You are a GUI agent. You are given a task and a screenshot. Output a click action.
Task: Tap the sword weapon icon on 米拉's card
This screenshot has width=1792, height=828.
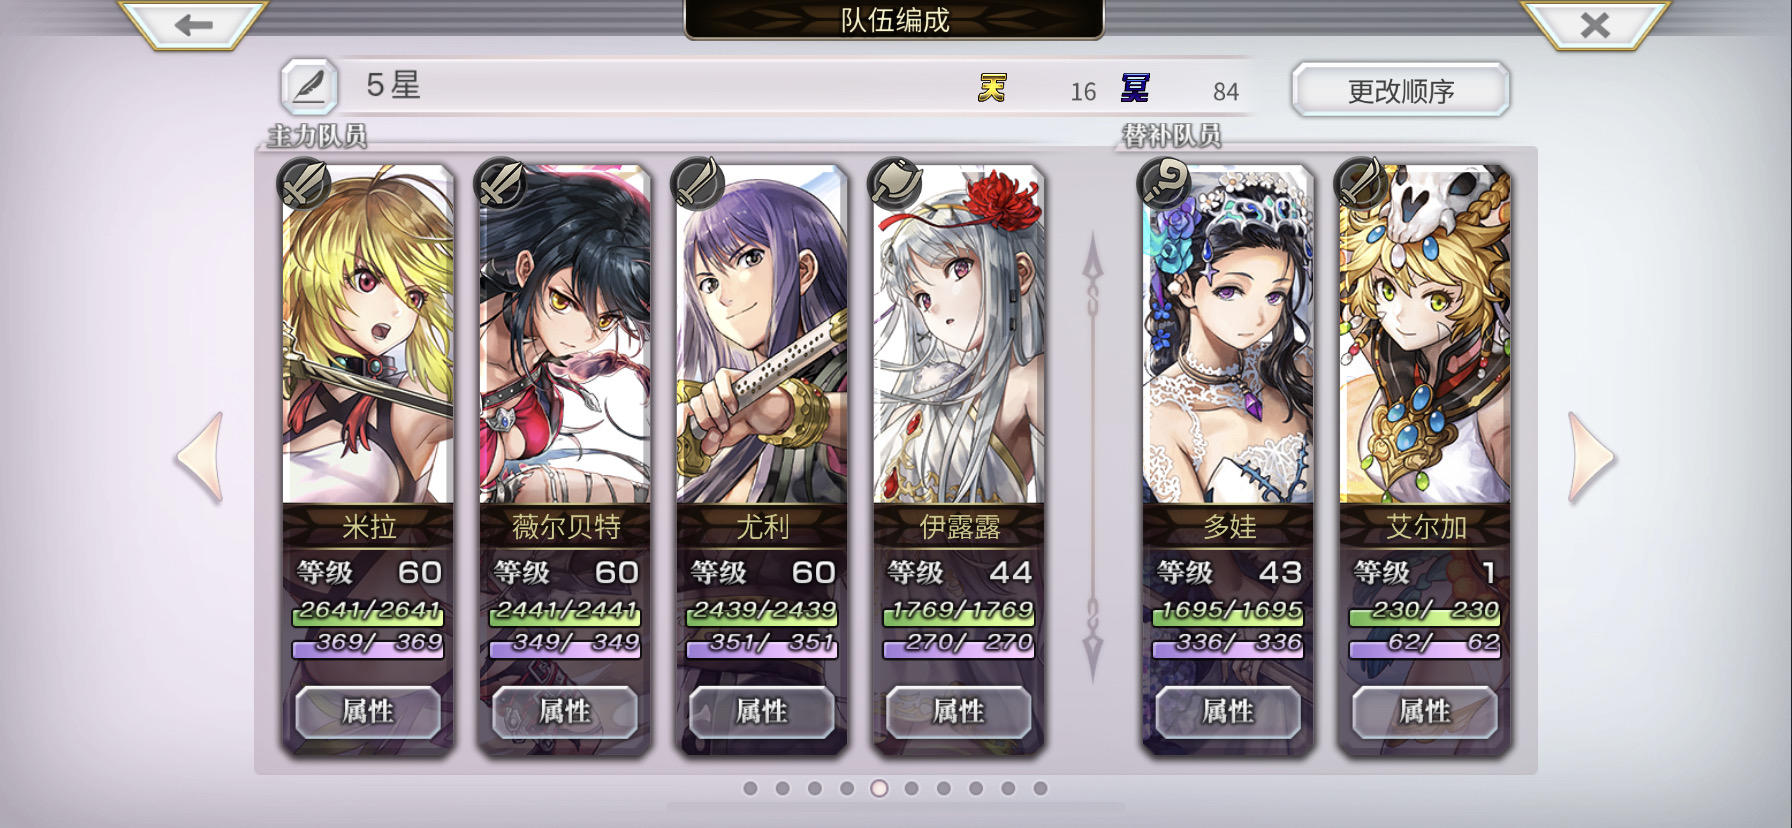[304, 183]
